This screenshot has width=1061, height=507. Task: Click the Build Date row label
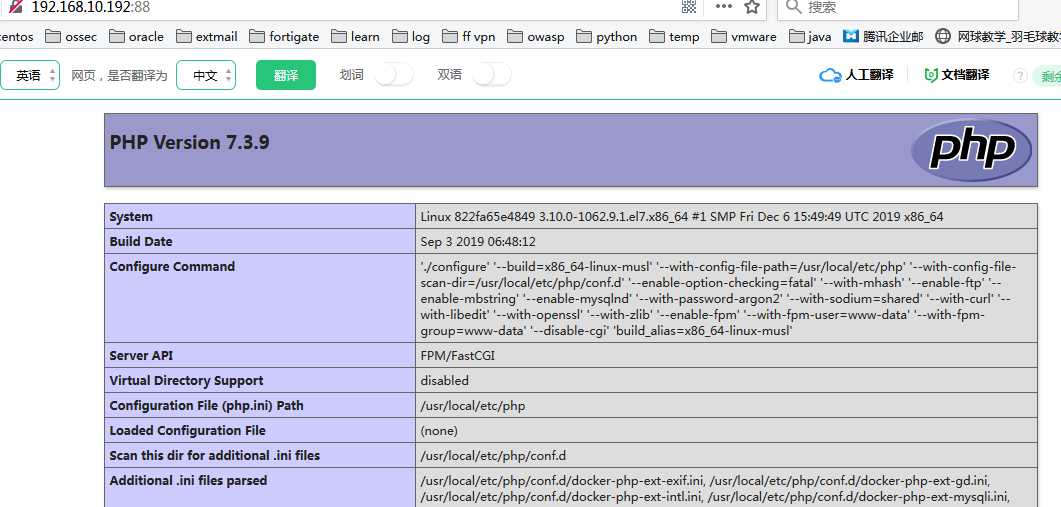[x=141, y=242]
